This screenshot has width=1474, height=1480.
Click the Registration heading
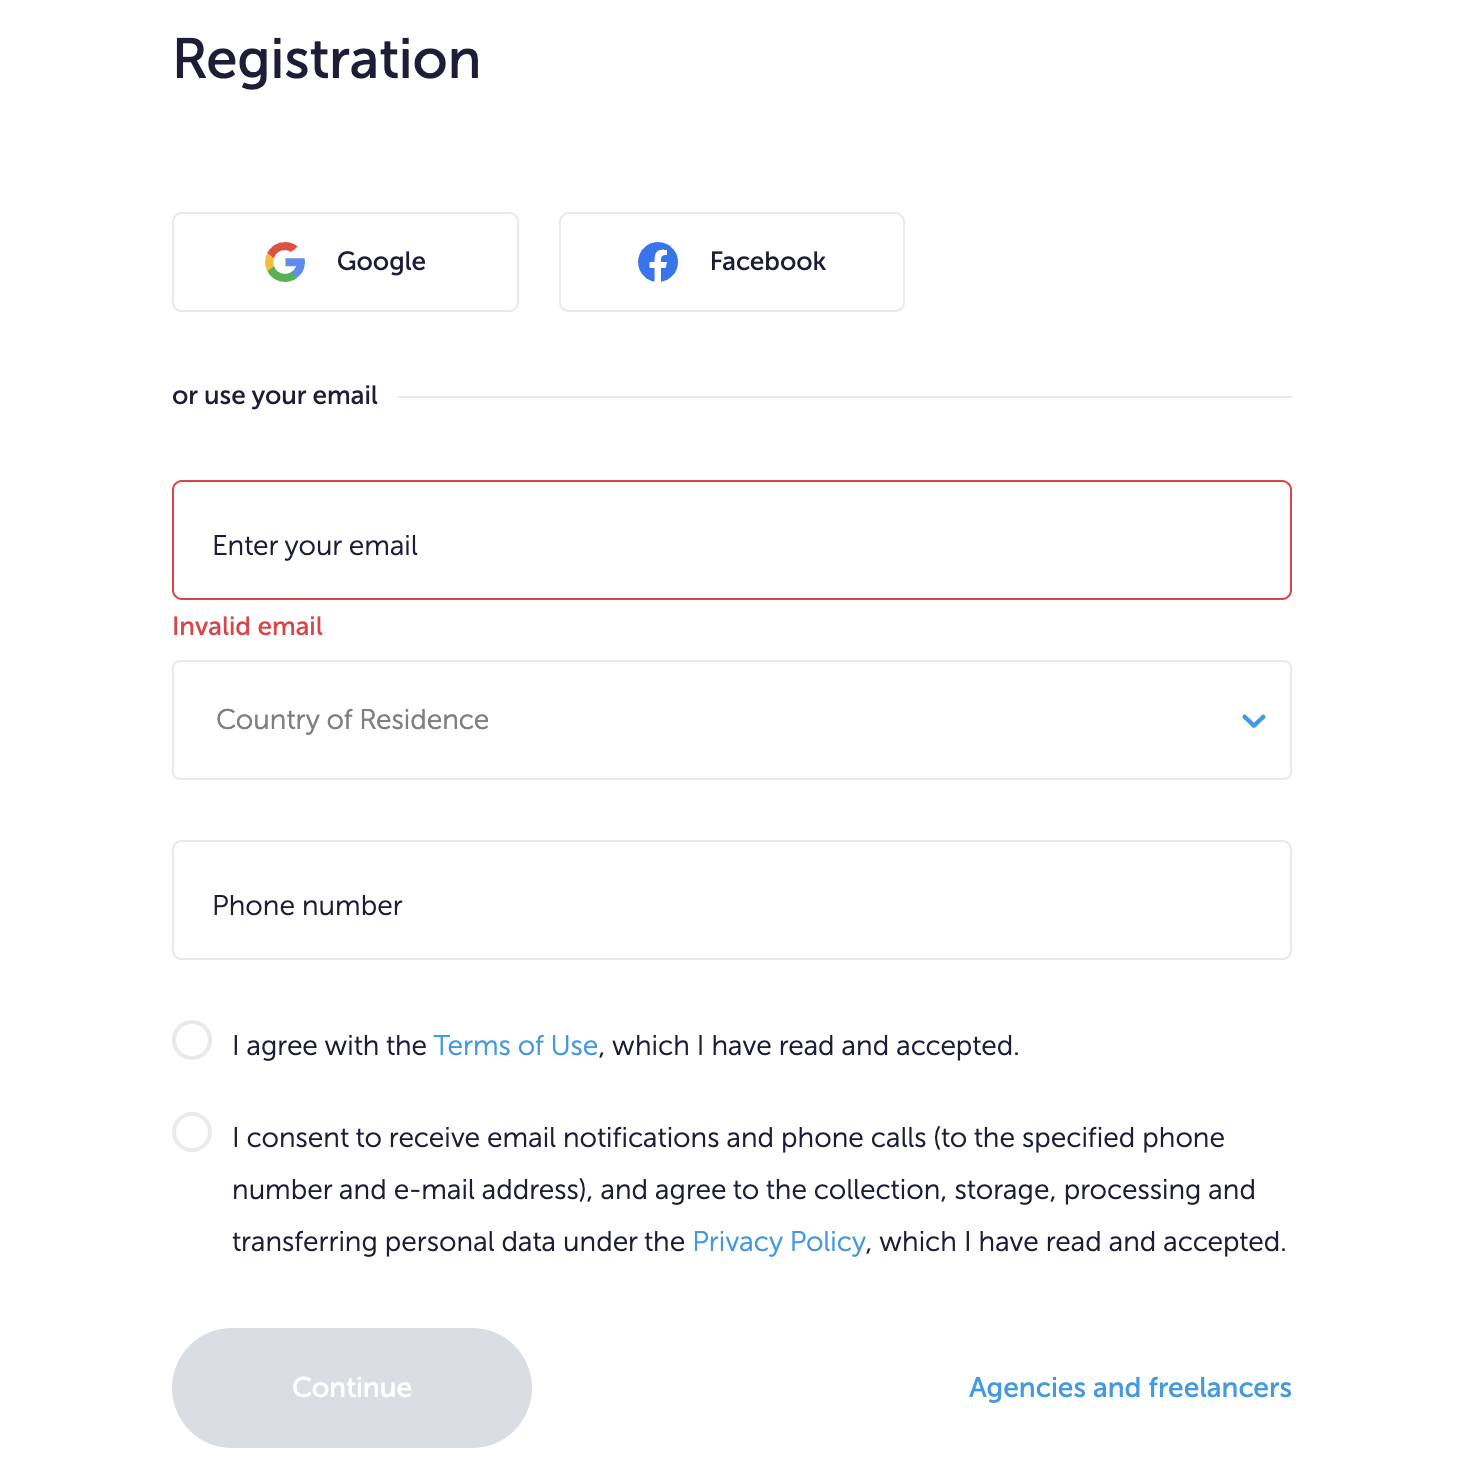coord(327,60)
